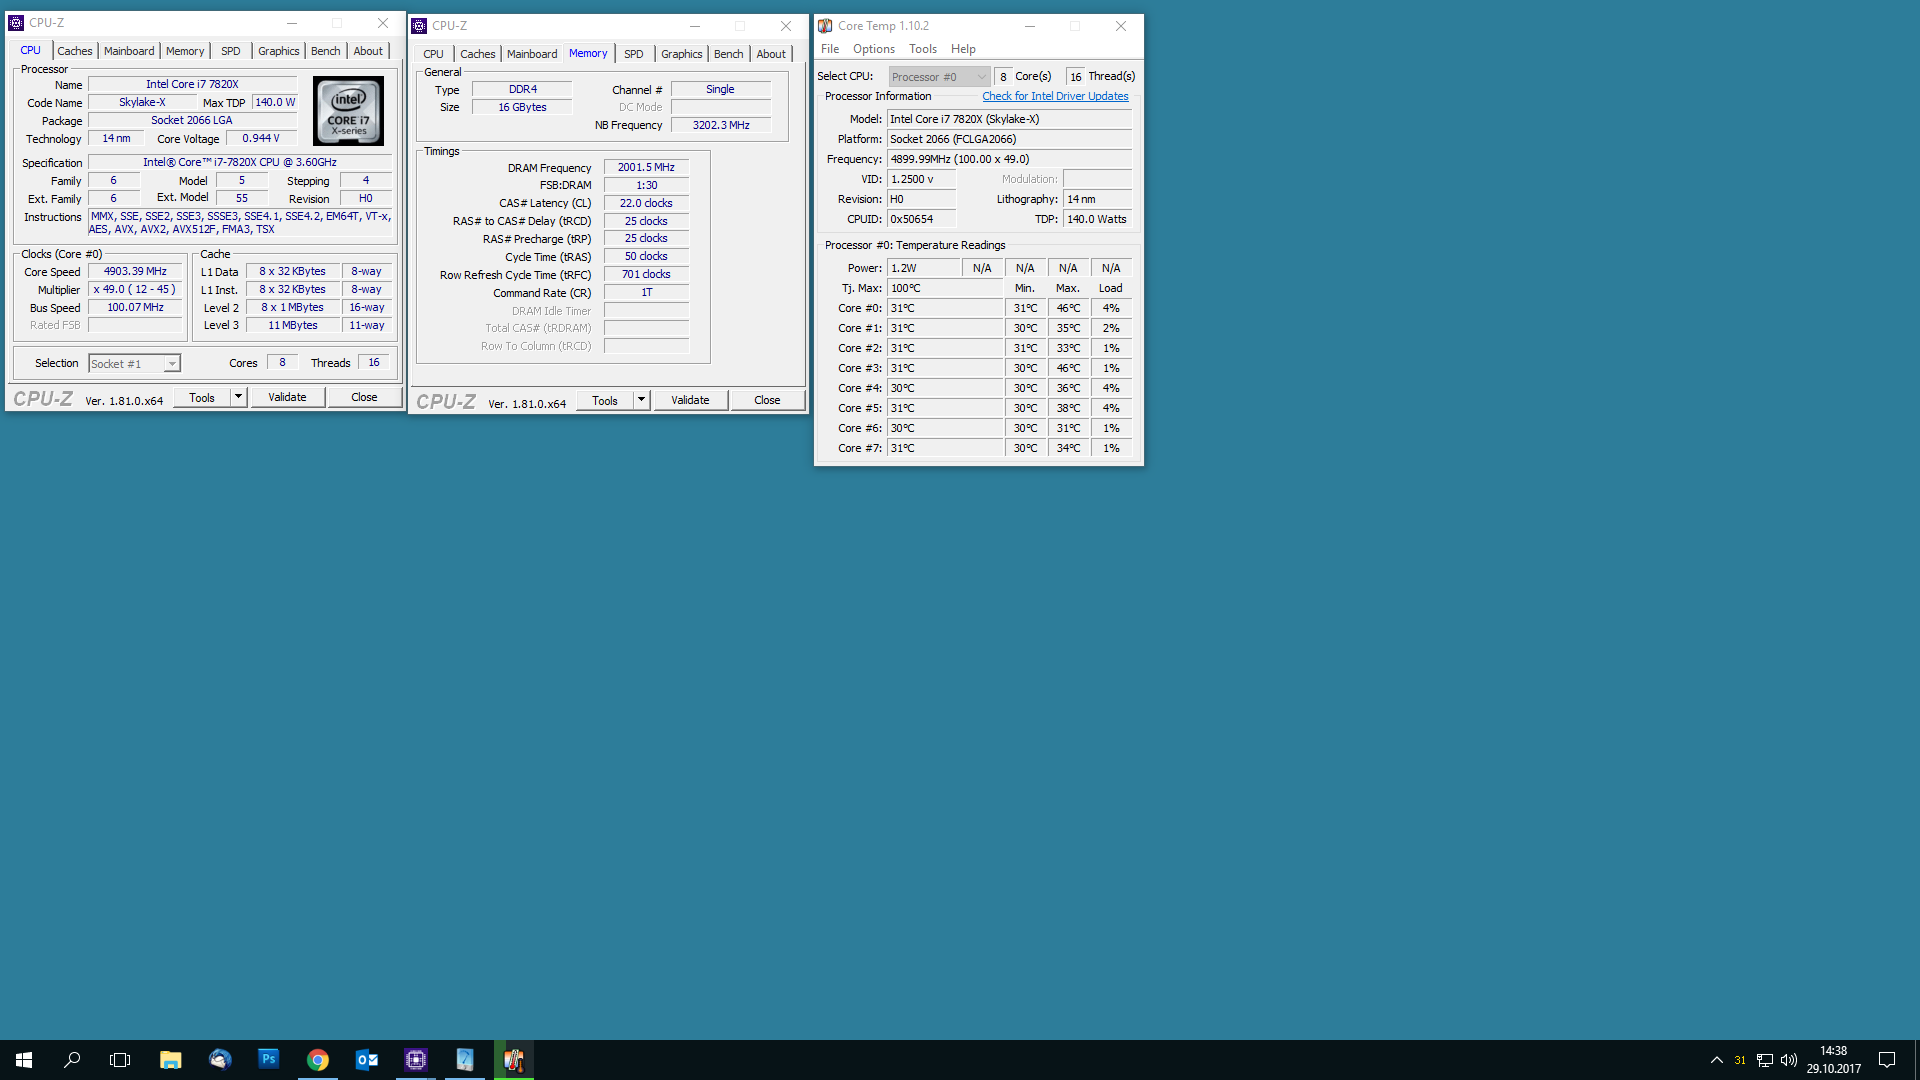
Task: Open Core Temp Help menu
Action: pyautogui.click(x=963, y=49)
